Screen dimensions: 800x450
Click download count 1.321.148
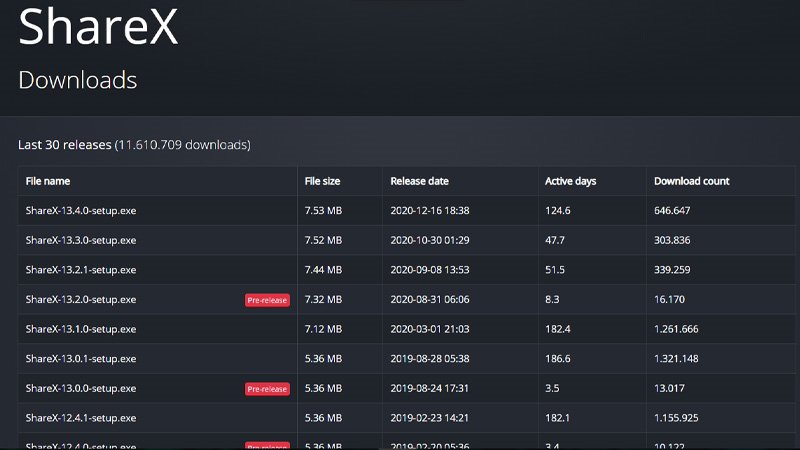[676, 359]
